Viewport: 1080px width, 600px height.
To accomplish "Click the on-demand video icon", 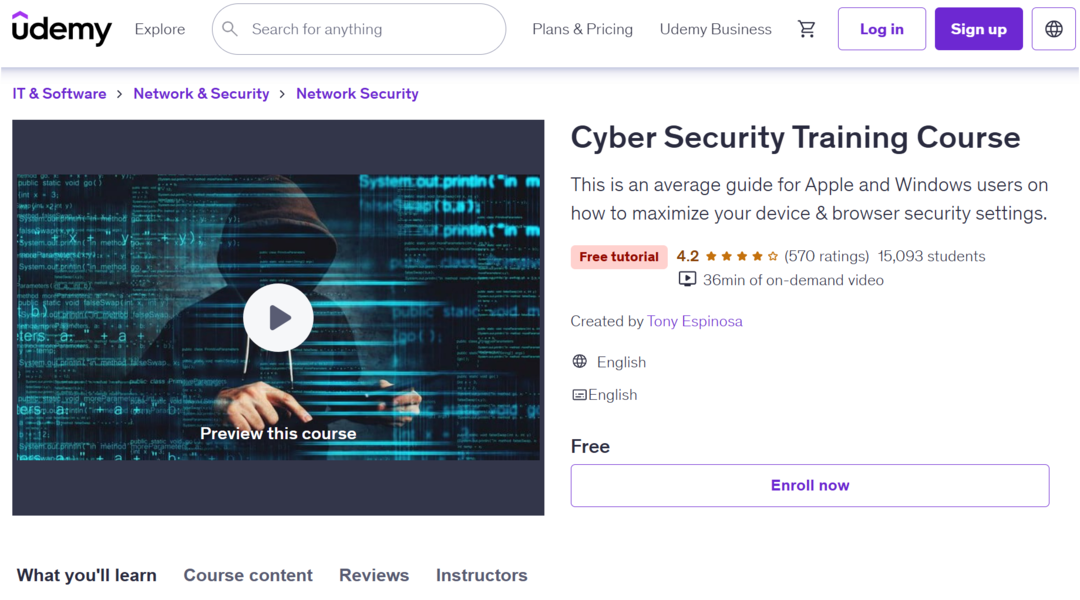I will (687, 280).
